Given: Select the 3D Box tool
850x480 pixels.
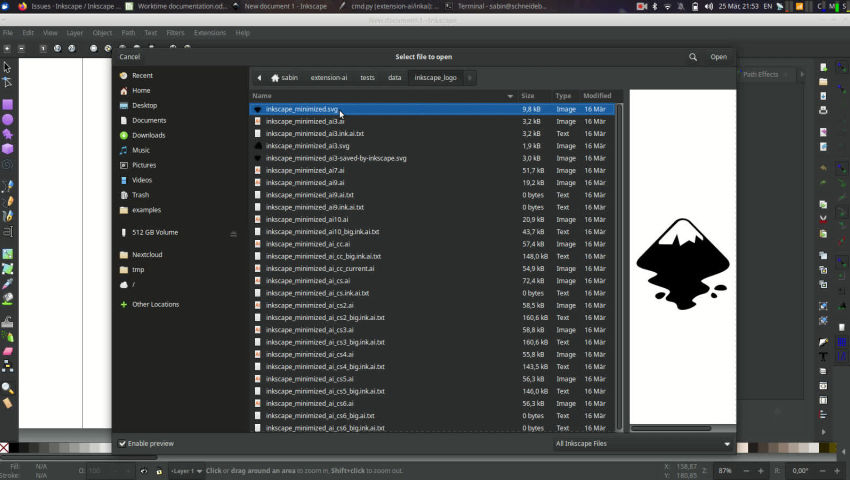Looking at the screenshot, I should pyautogui.click(x=7, y=148).
